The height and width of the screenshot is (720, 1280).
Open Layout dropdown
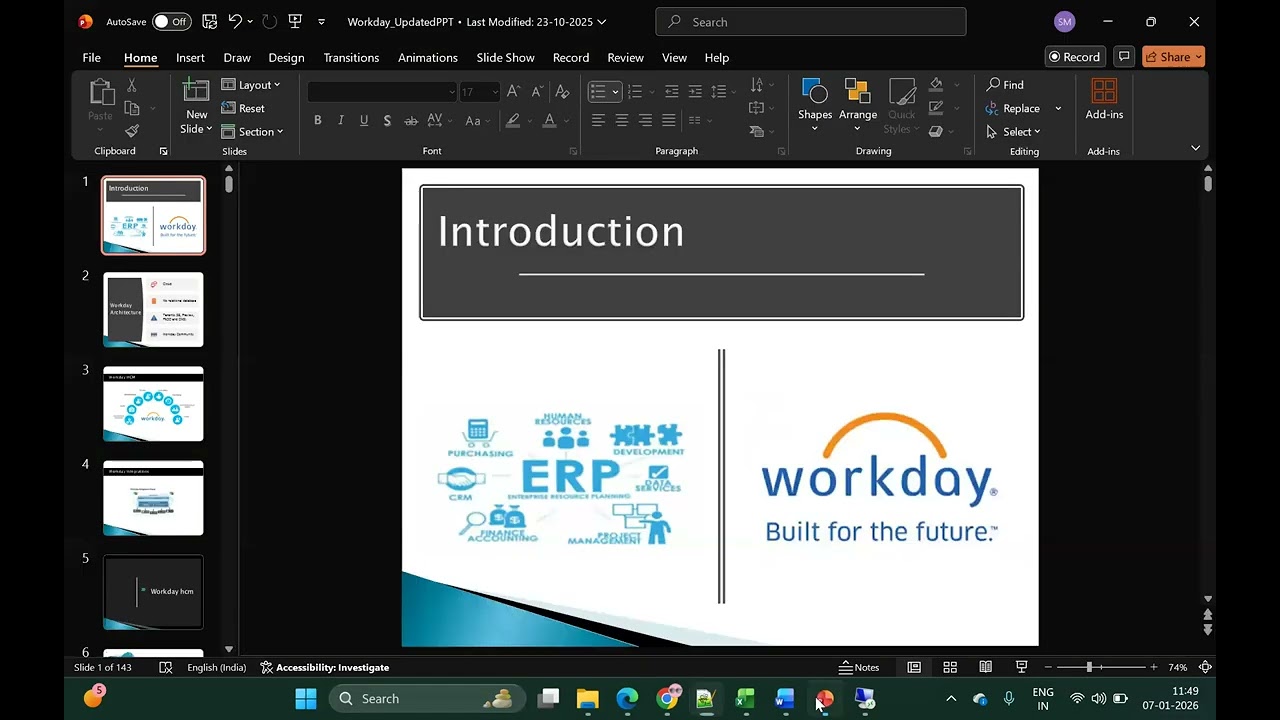tap(251, 85)
